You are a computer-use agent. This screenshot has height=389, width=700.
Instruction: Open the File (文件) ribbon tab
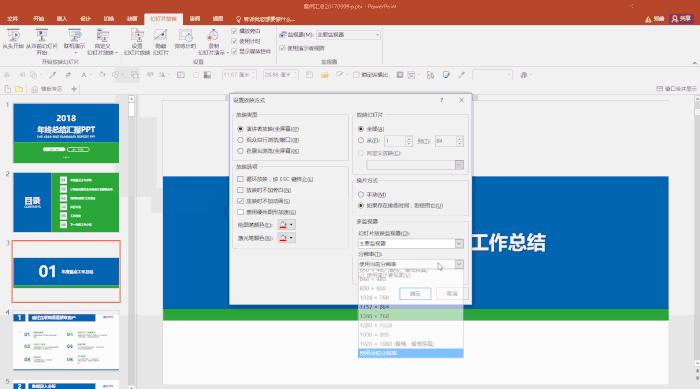click(12, 19)
